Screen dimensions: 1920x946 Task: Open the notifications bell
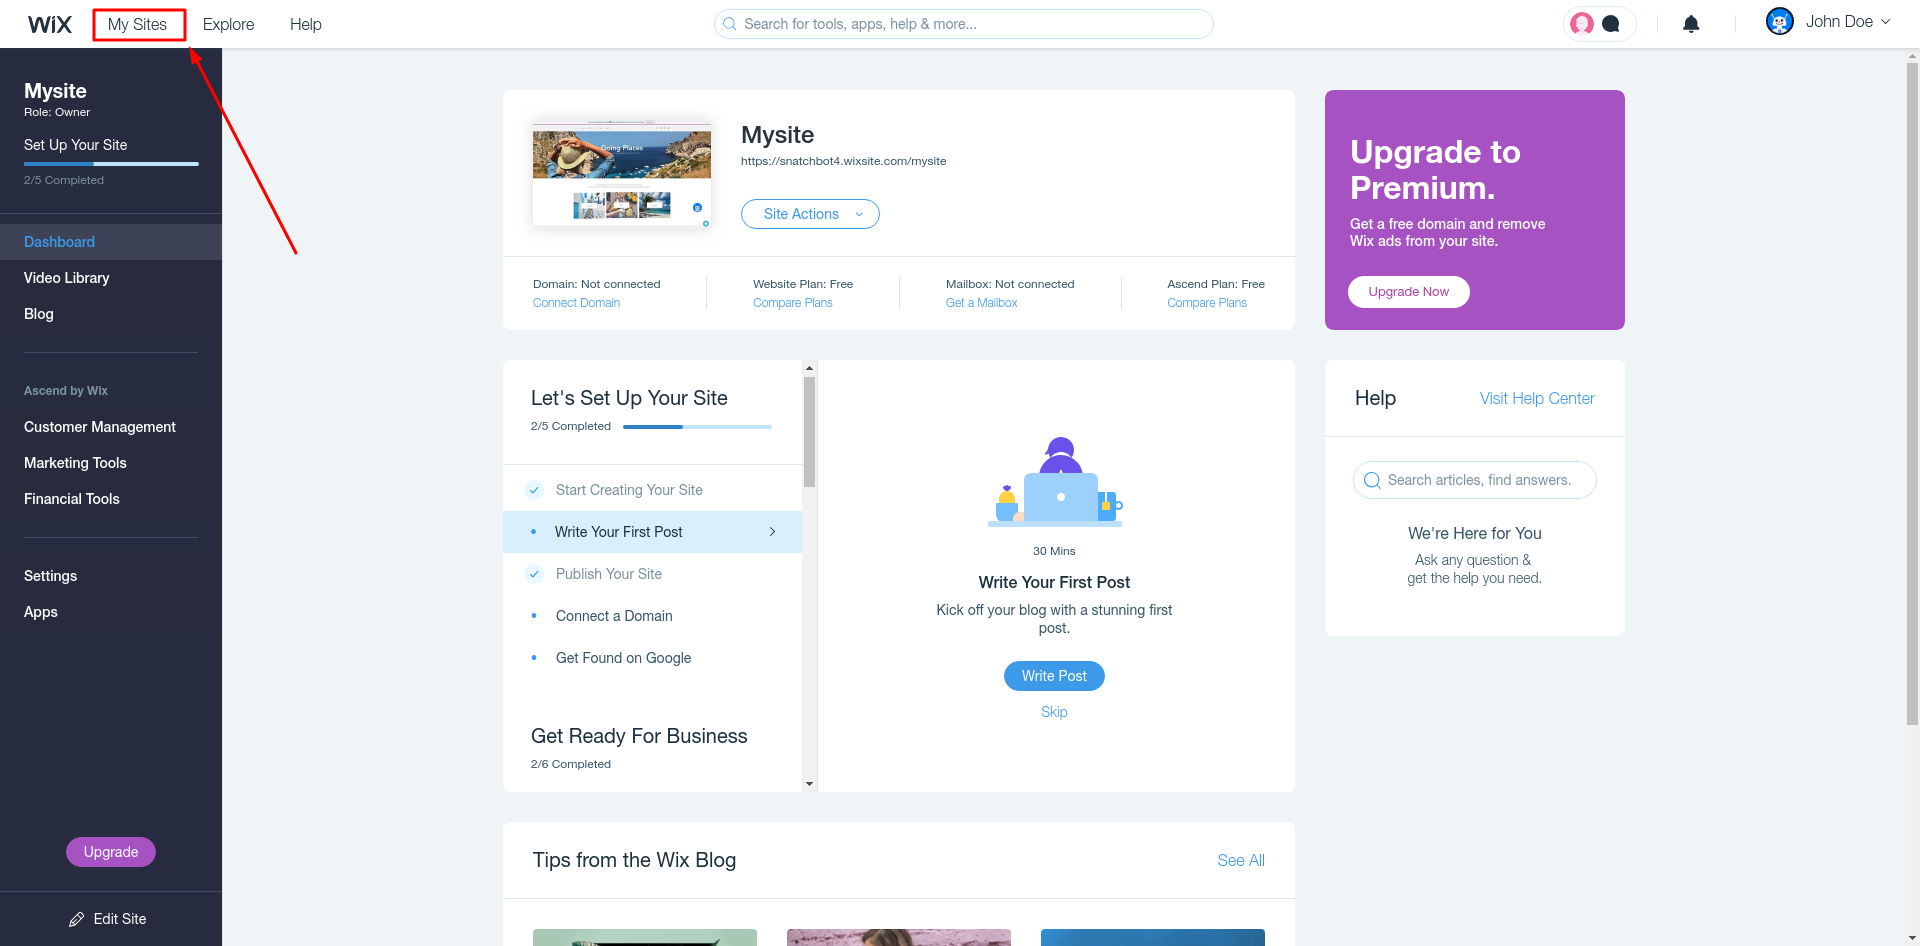pyautogui.click(x=1691, y=24)
